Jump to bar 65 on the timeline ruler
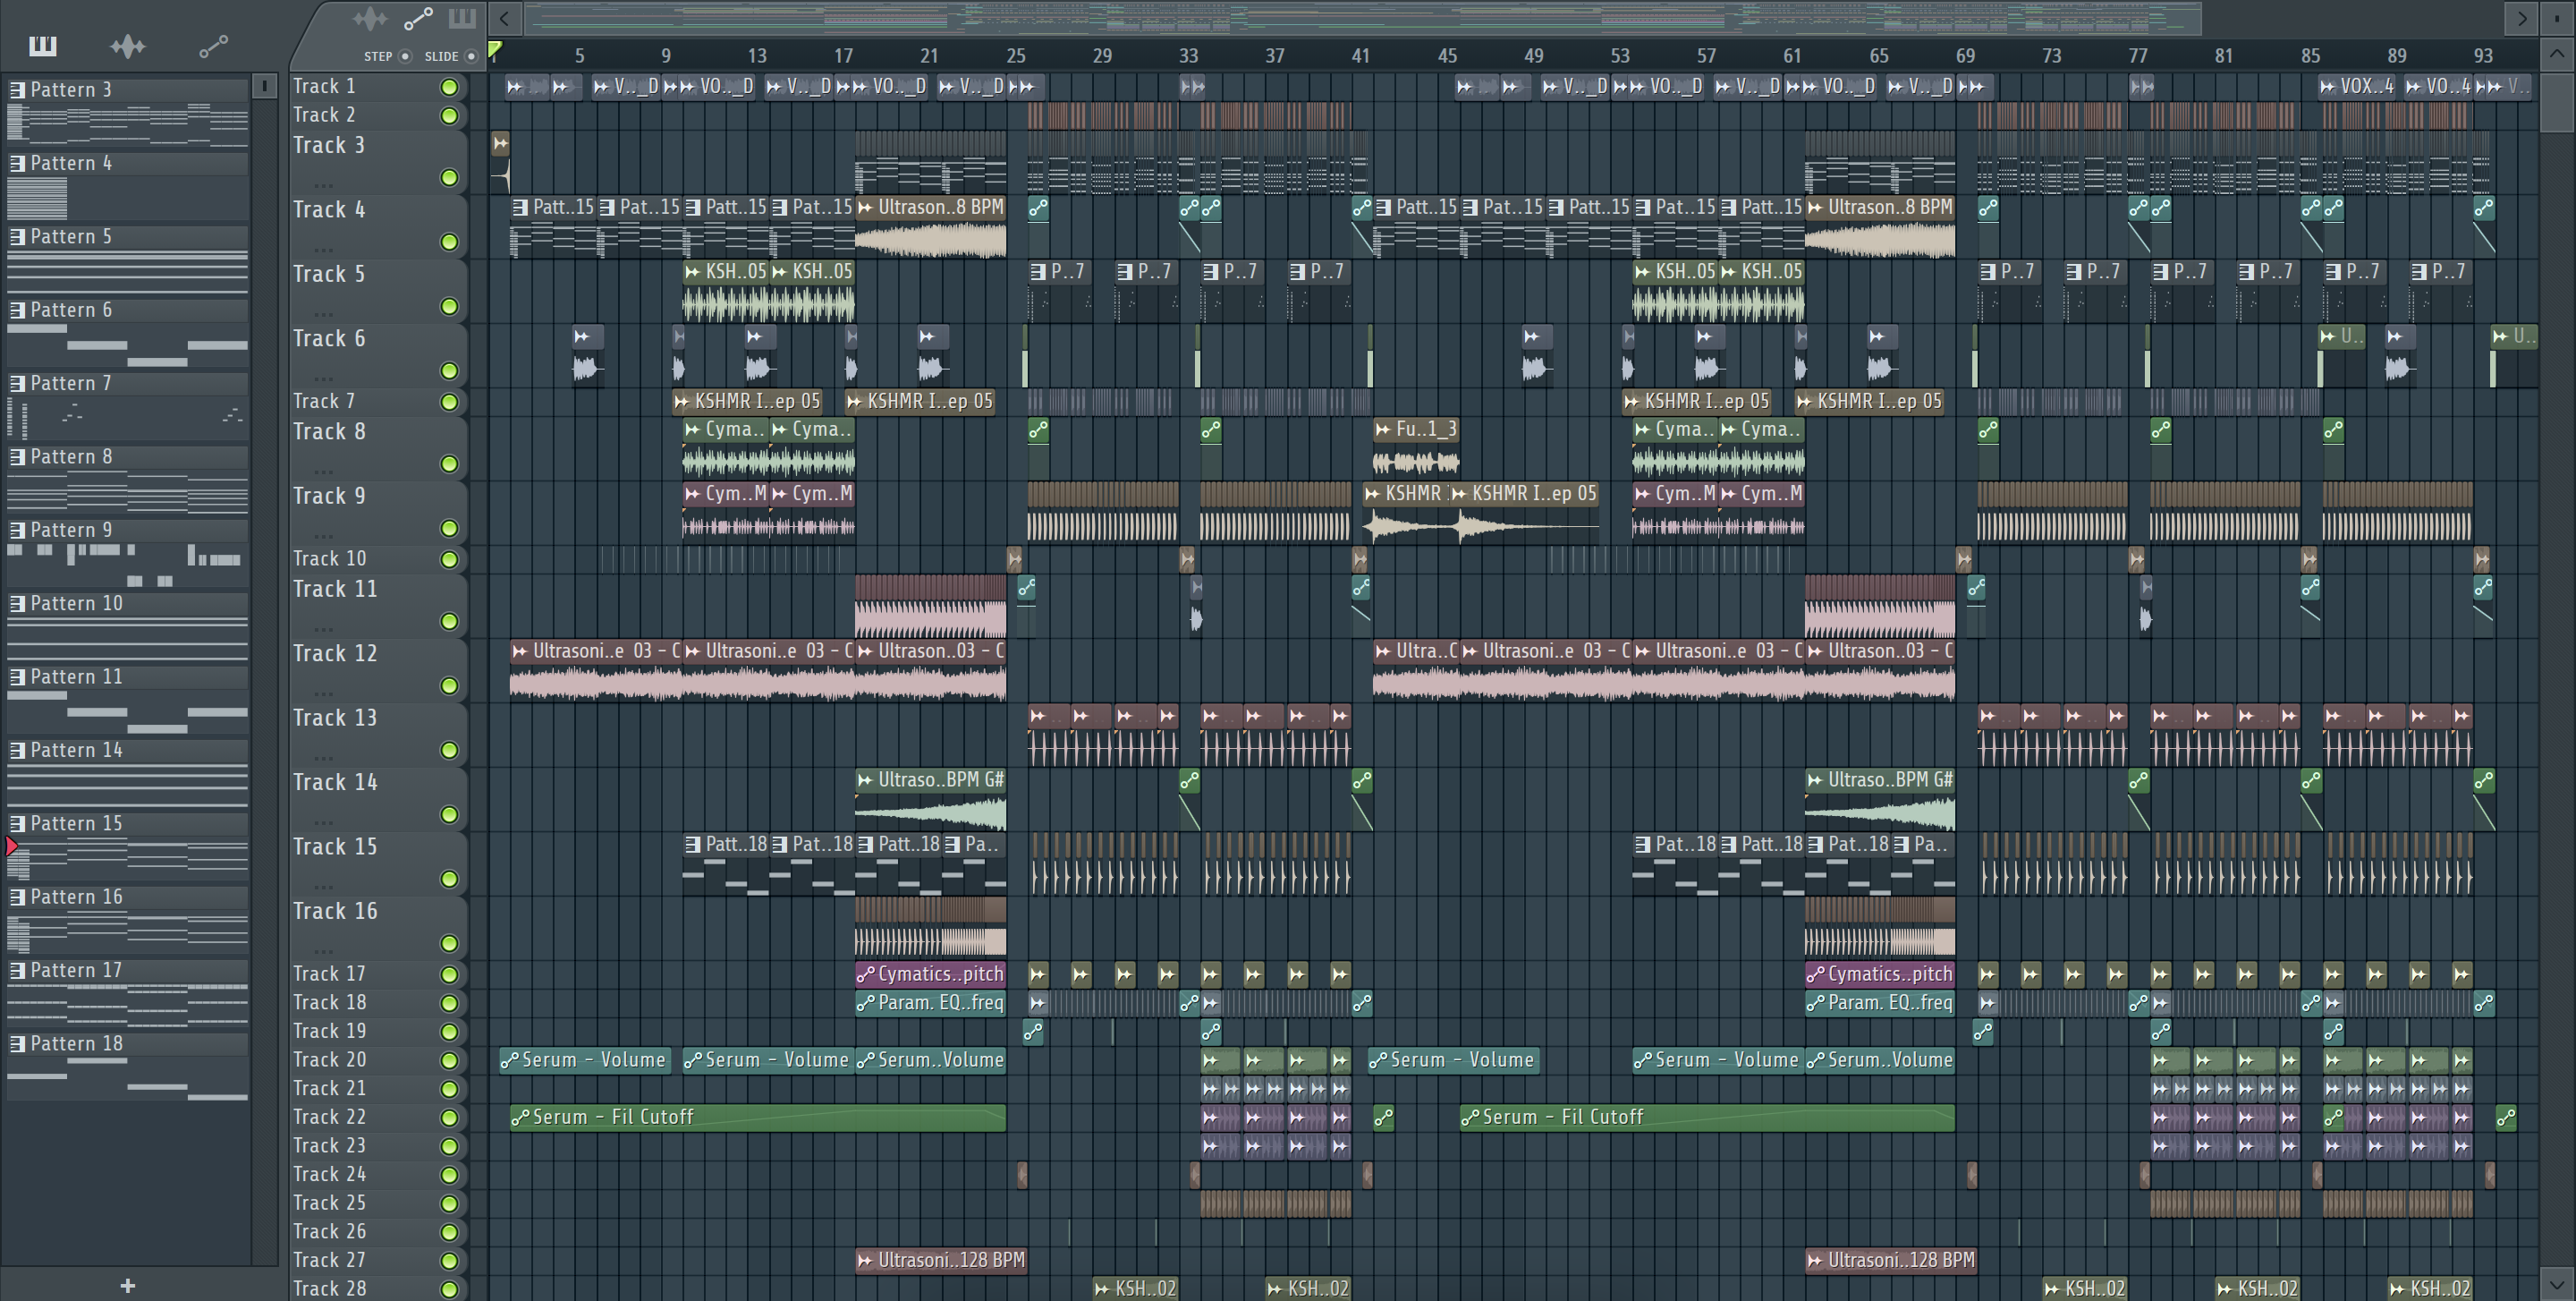 1879,56
